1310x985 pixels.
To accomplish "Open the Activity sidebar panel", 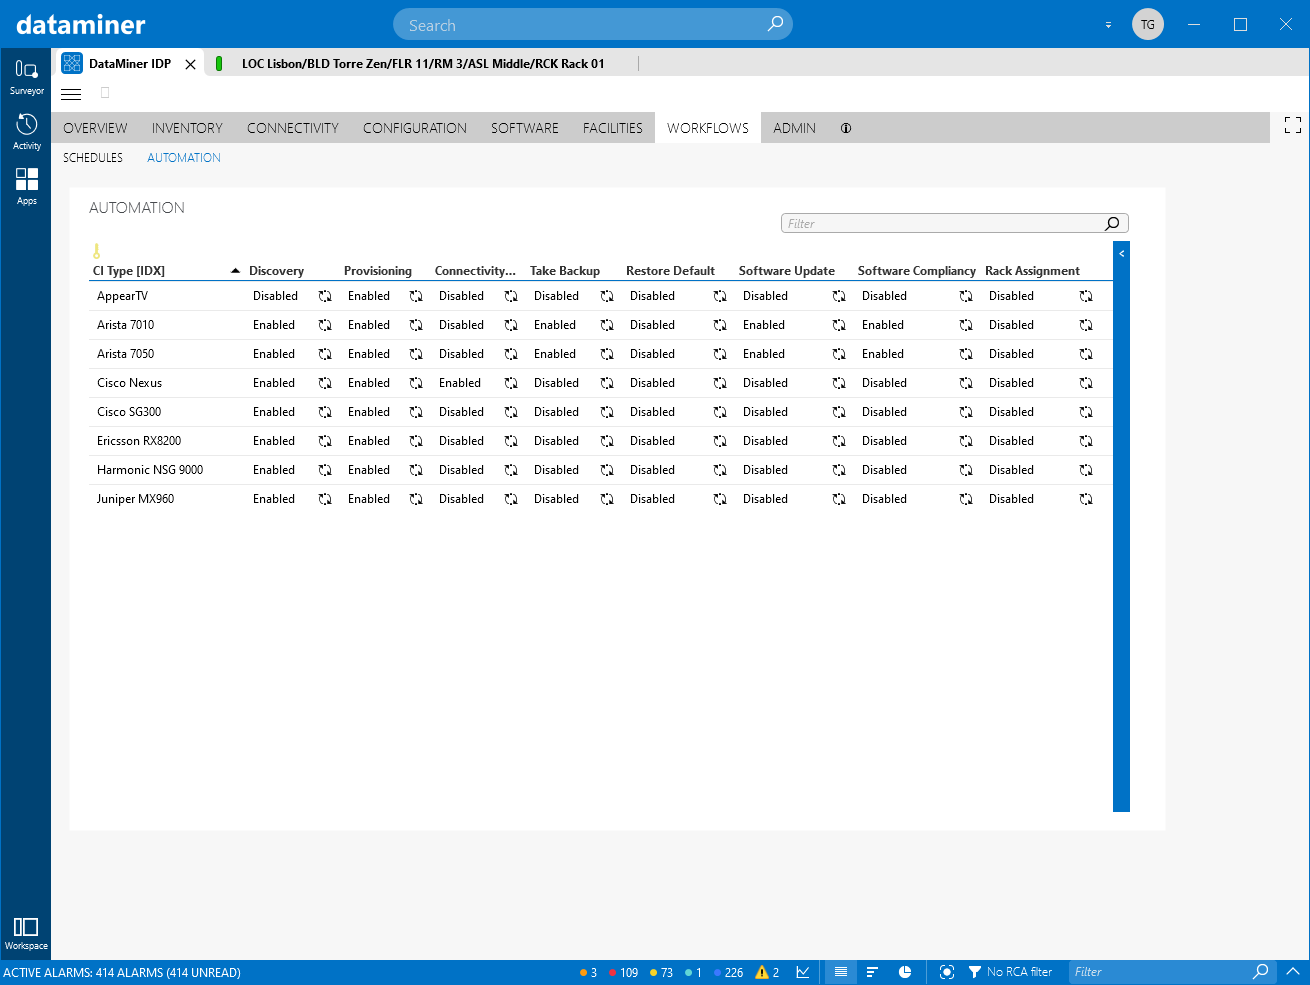I will tap(27, 132).
